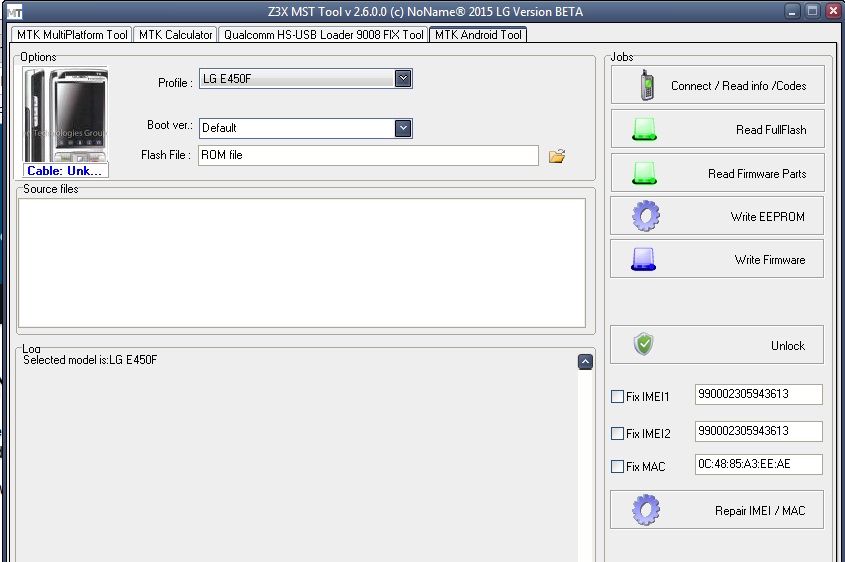Screen dimensions: 845x562
Task: Open the Boot ver. dropdown arrow
Action: (x=403, y=128)
